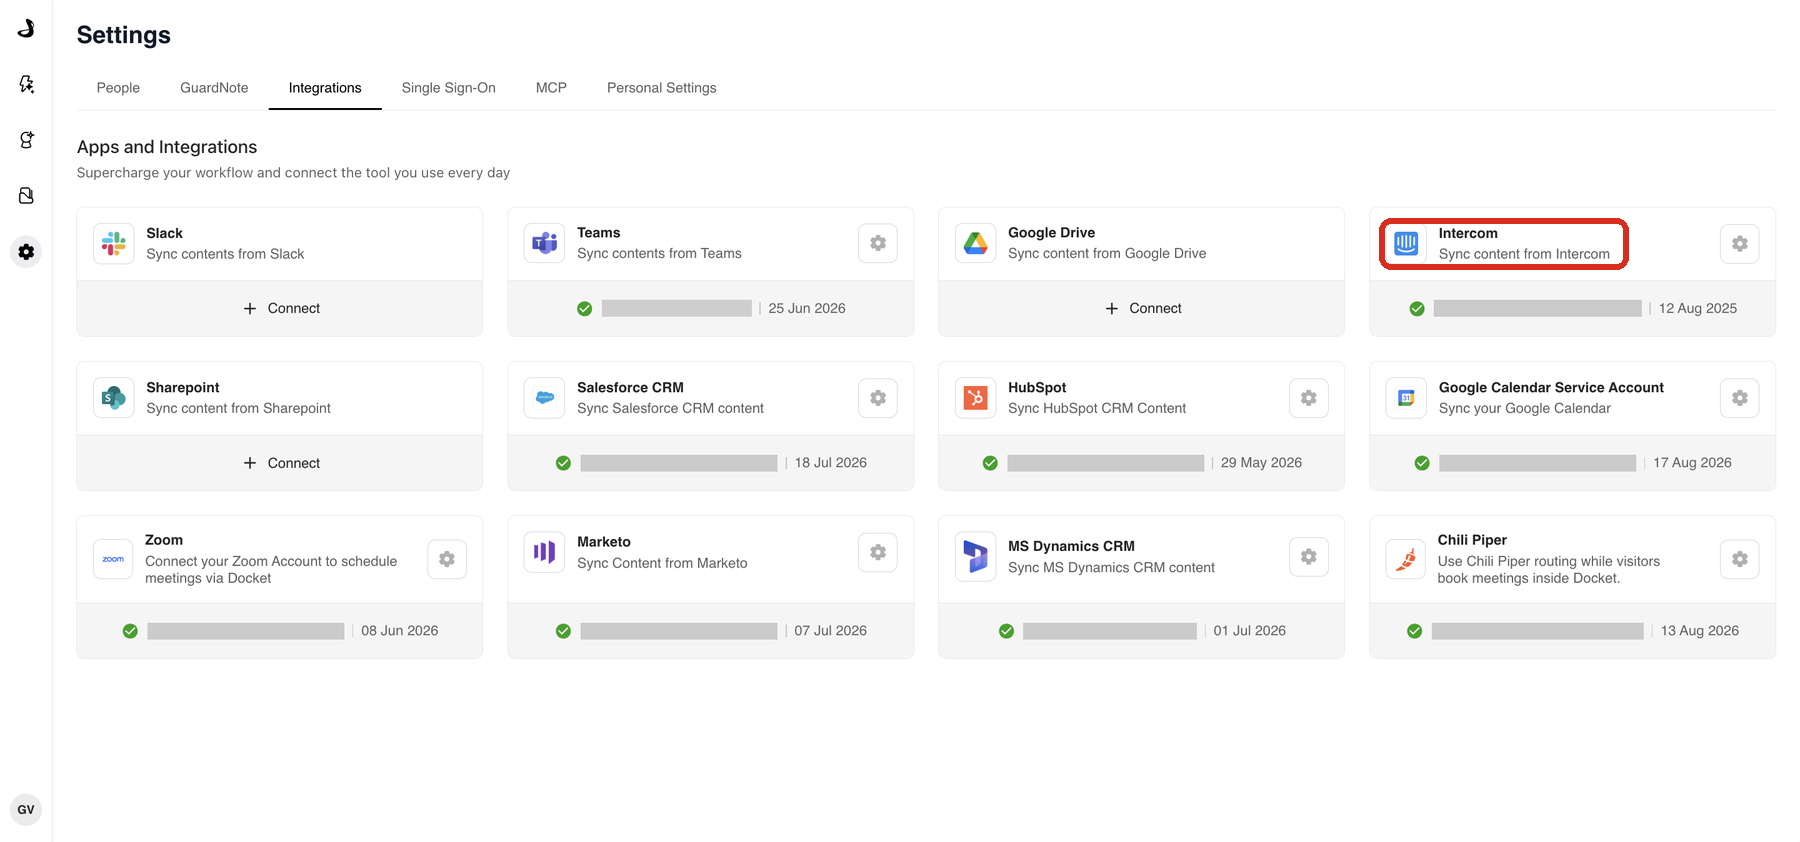The image size is (1800, 842).
Task: Switch to the GuardNote tab
Action: click(214, 88)
